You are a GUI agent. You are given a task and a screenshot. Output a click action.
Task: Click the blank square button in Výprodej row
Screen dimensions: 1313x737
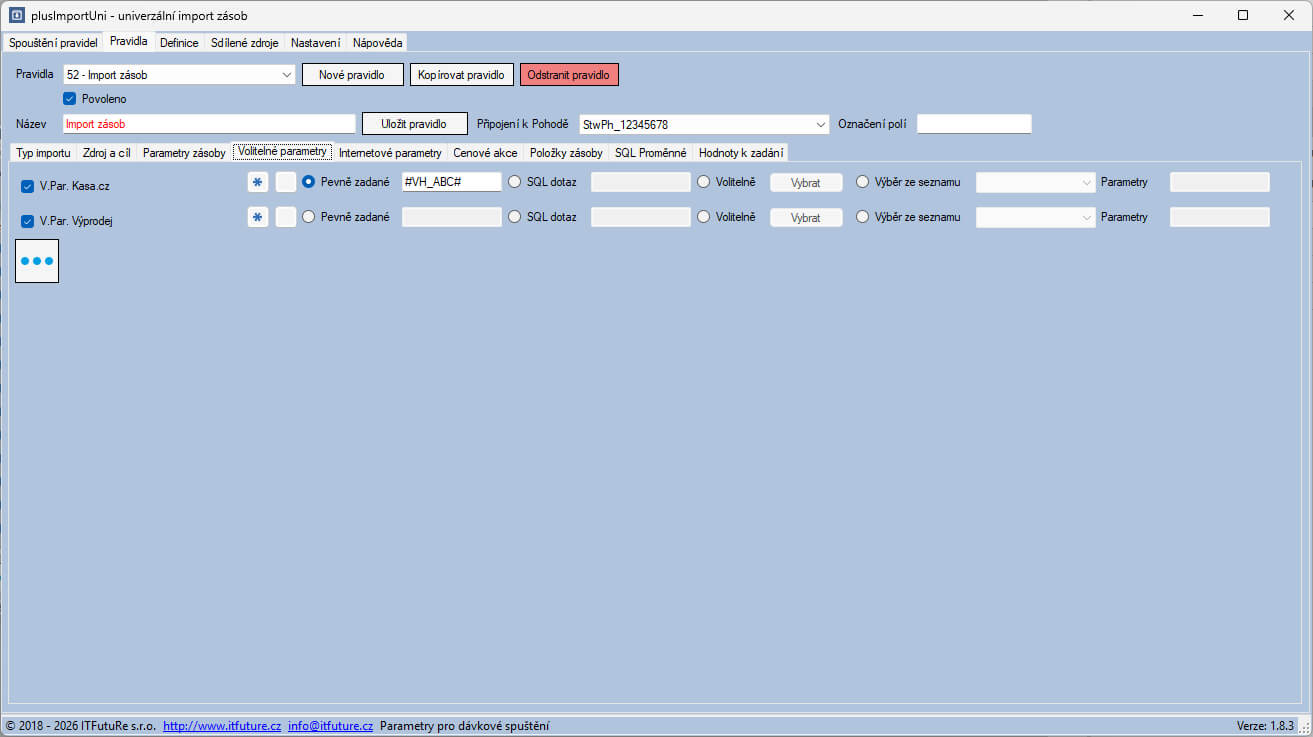(286, 217)
